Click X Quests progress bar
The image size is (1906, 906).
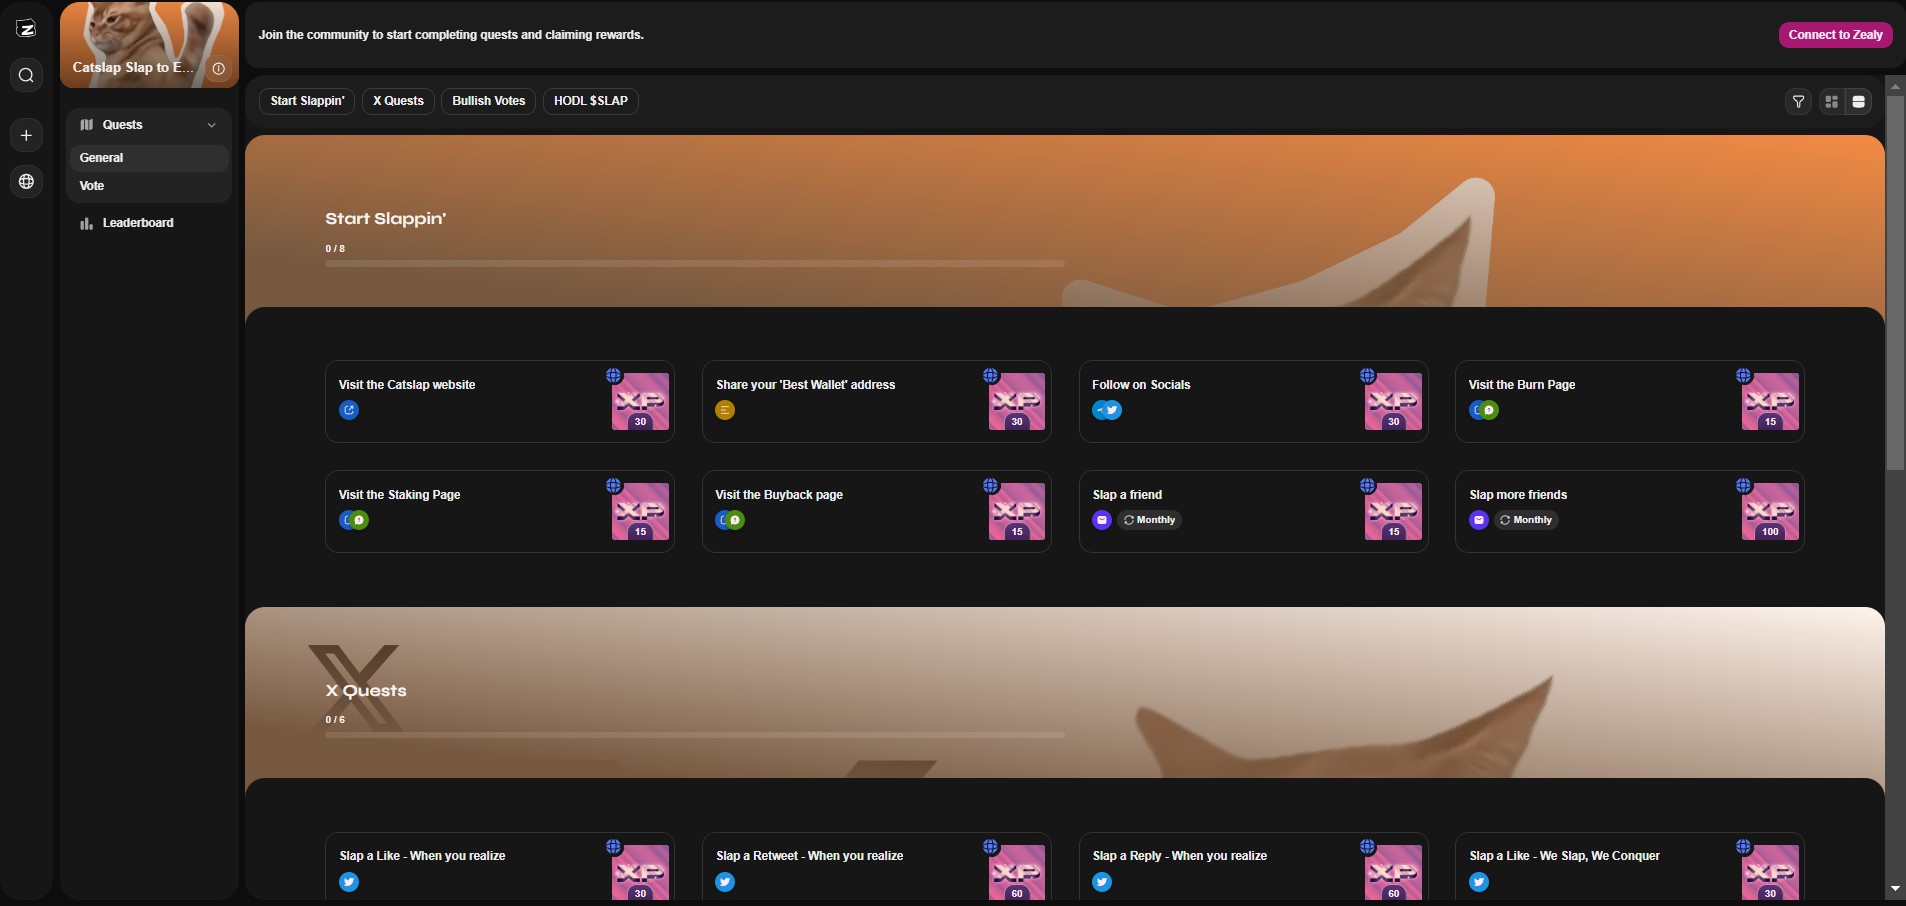coord(694,735)
